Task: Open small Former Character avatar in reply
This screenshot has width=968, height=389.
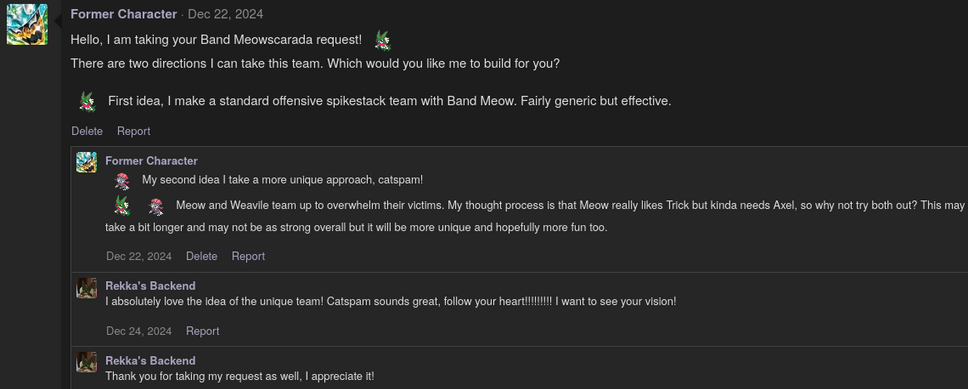Action: click(x=86, y=162)
